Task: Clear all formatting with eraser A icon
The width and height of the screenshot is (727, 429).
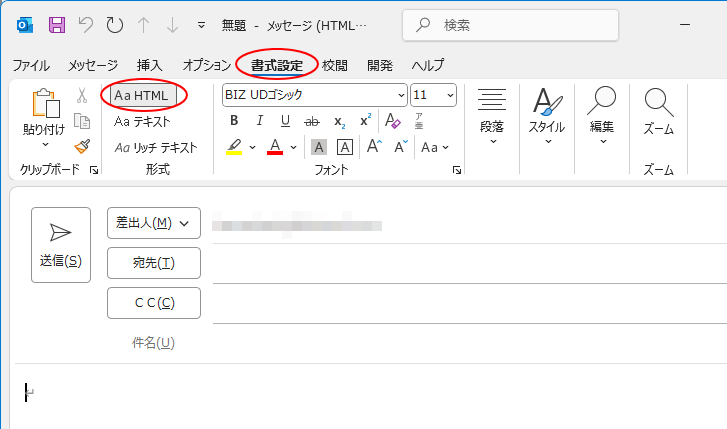Action: coord(392,121)
